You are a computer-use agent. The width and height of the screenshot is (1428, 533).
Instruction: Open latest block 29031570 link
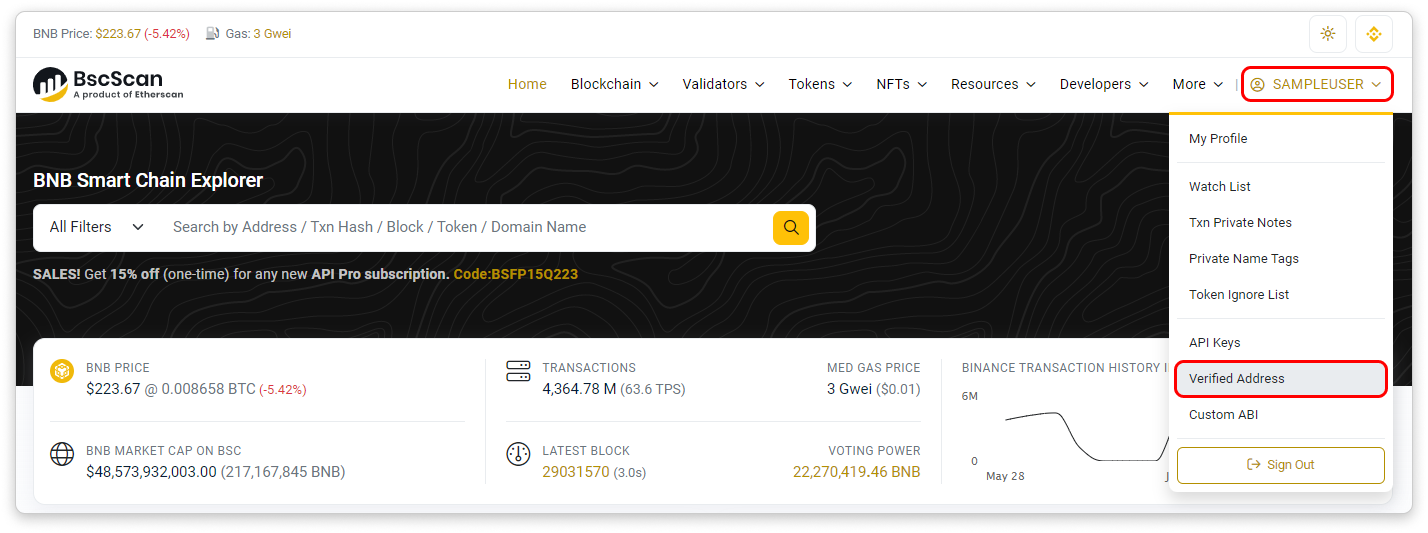point(575,472)
